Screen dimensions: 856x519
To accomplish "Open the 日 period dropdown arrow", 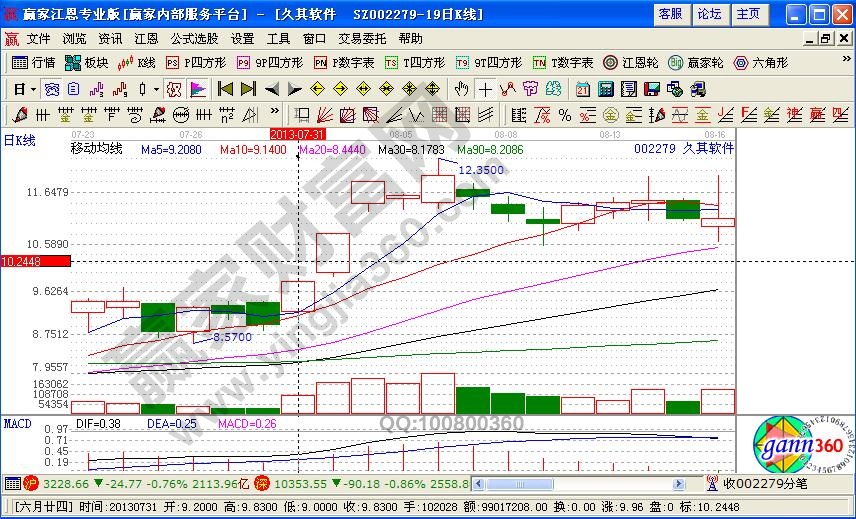I will 33,89.
